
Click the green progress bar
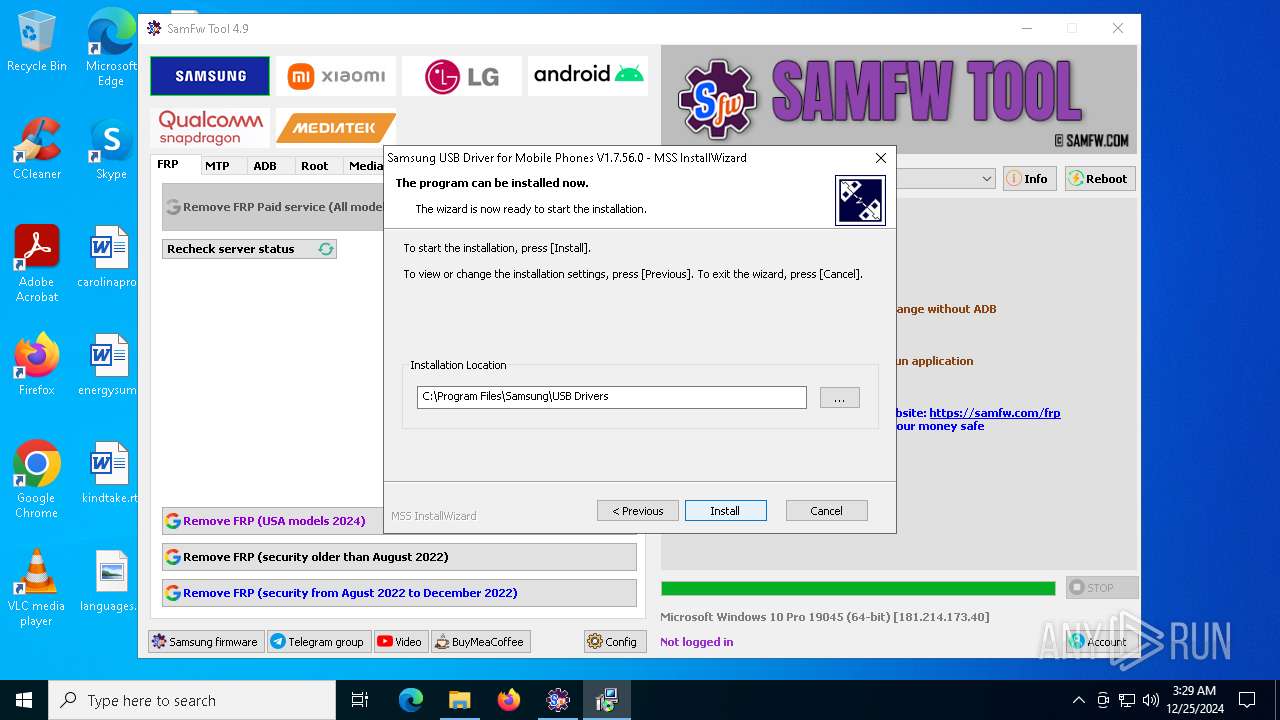[x=858, y=588]
